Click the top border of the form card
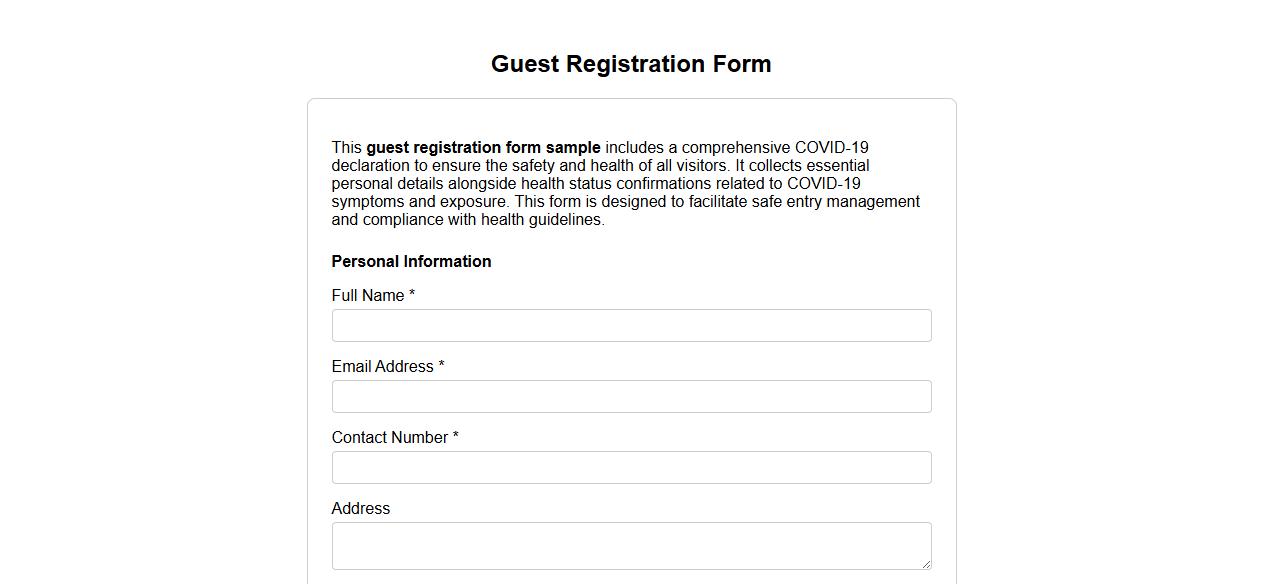Image resolution: width=1263 pixels, height=584 pixels. click(x=631, y=98)
